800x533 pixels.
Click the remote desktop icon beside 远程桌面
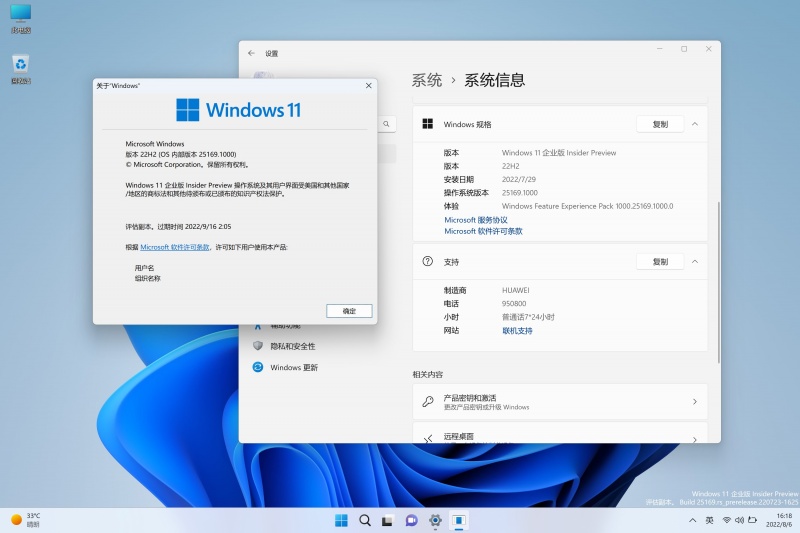(x=428, y=438)
